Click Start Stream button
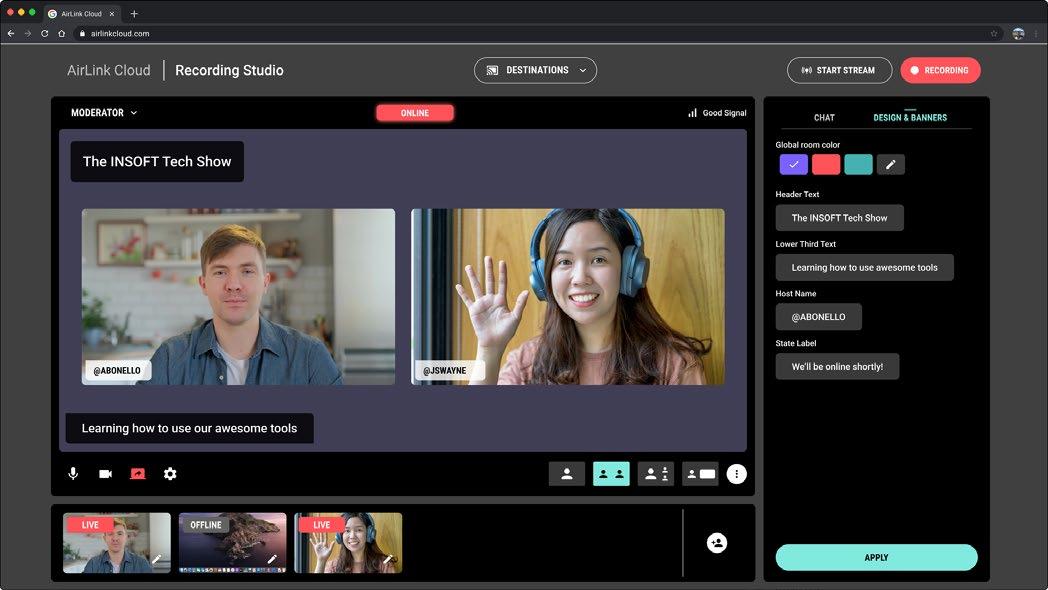The height and width of the screenshot is (590, 1048). click(839, 70)
